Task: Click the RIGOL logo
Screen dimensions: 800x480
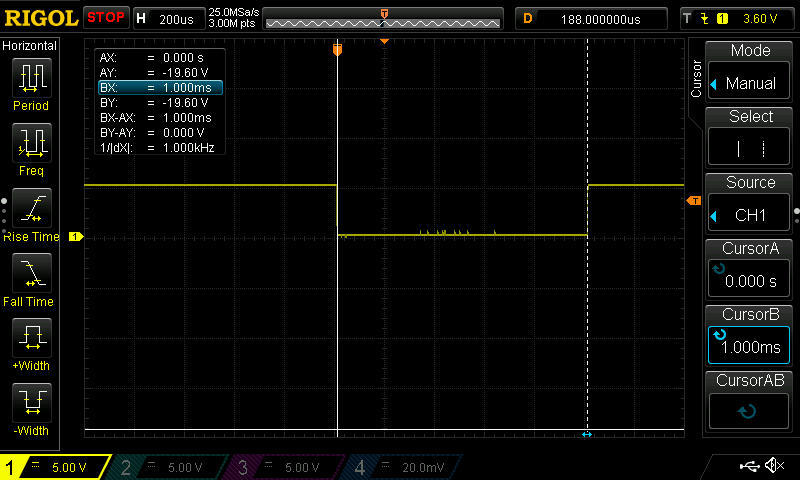Action: click(41, 18)
